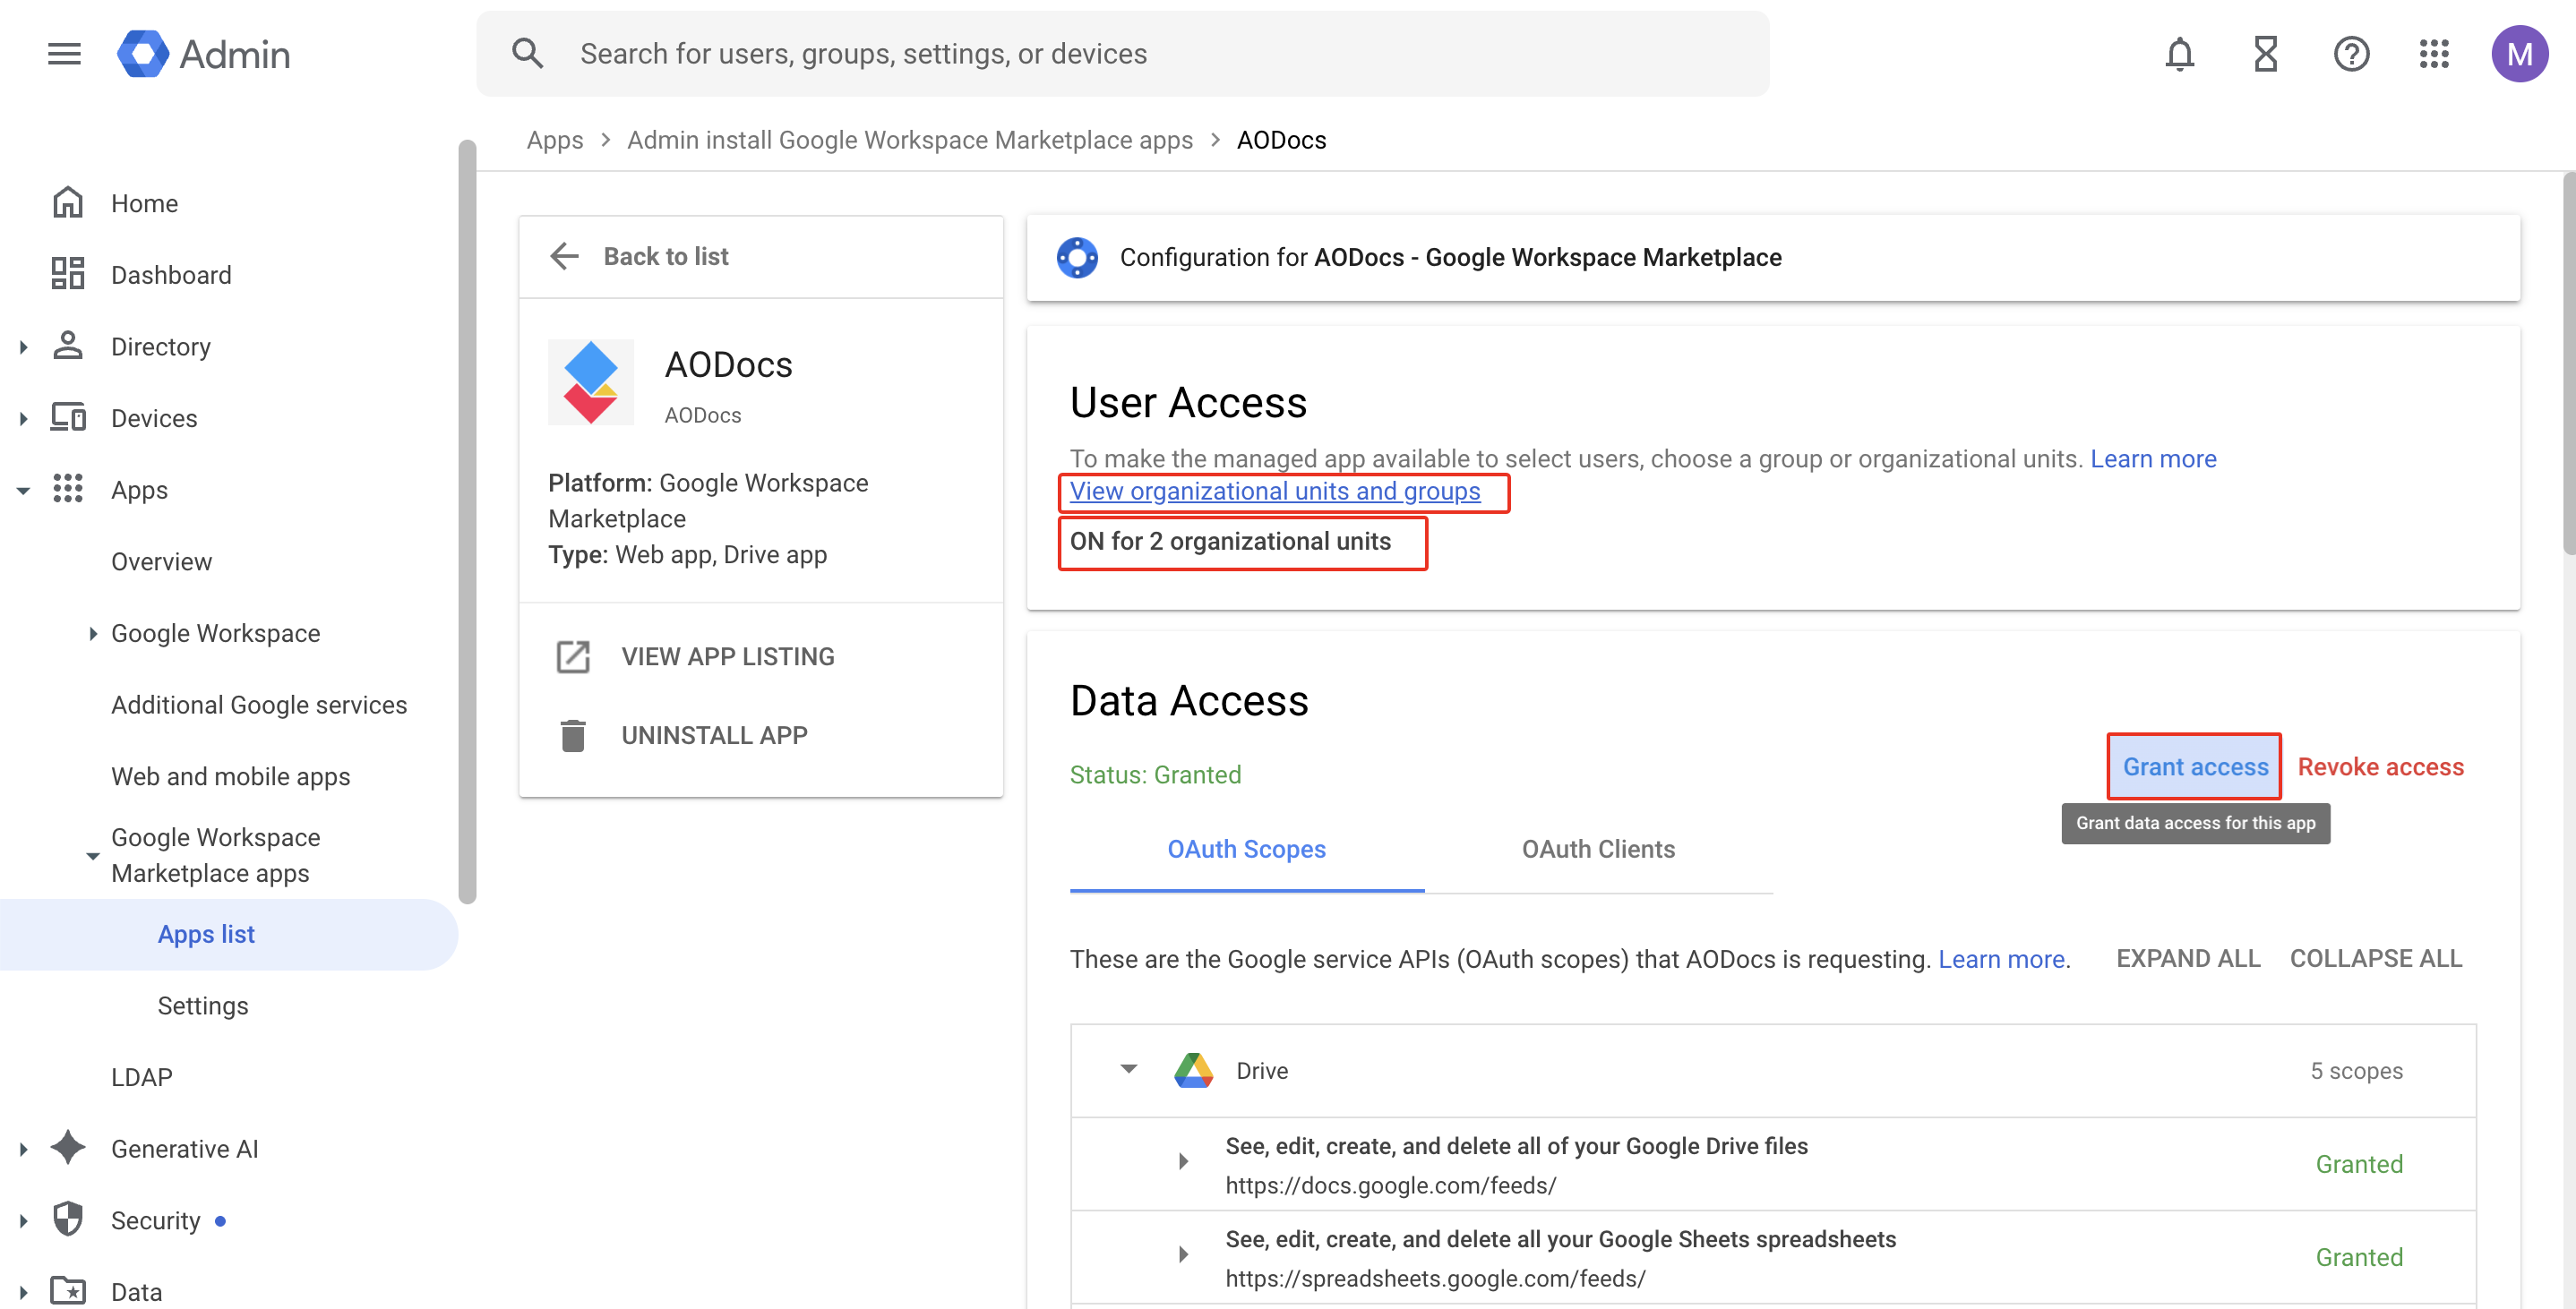Expand the Devices section
2576x1309 pixels.
(x=24, y=418)
